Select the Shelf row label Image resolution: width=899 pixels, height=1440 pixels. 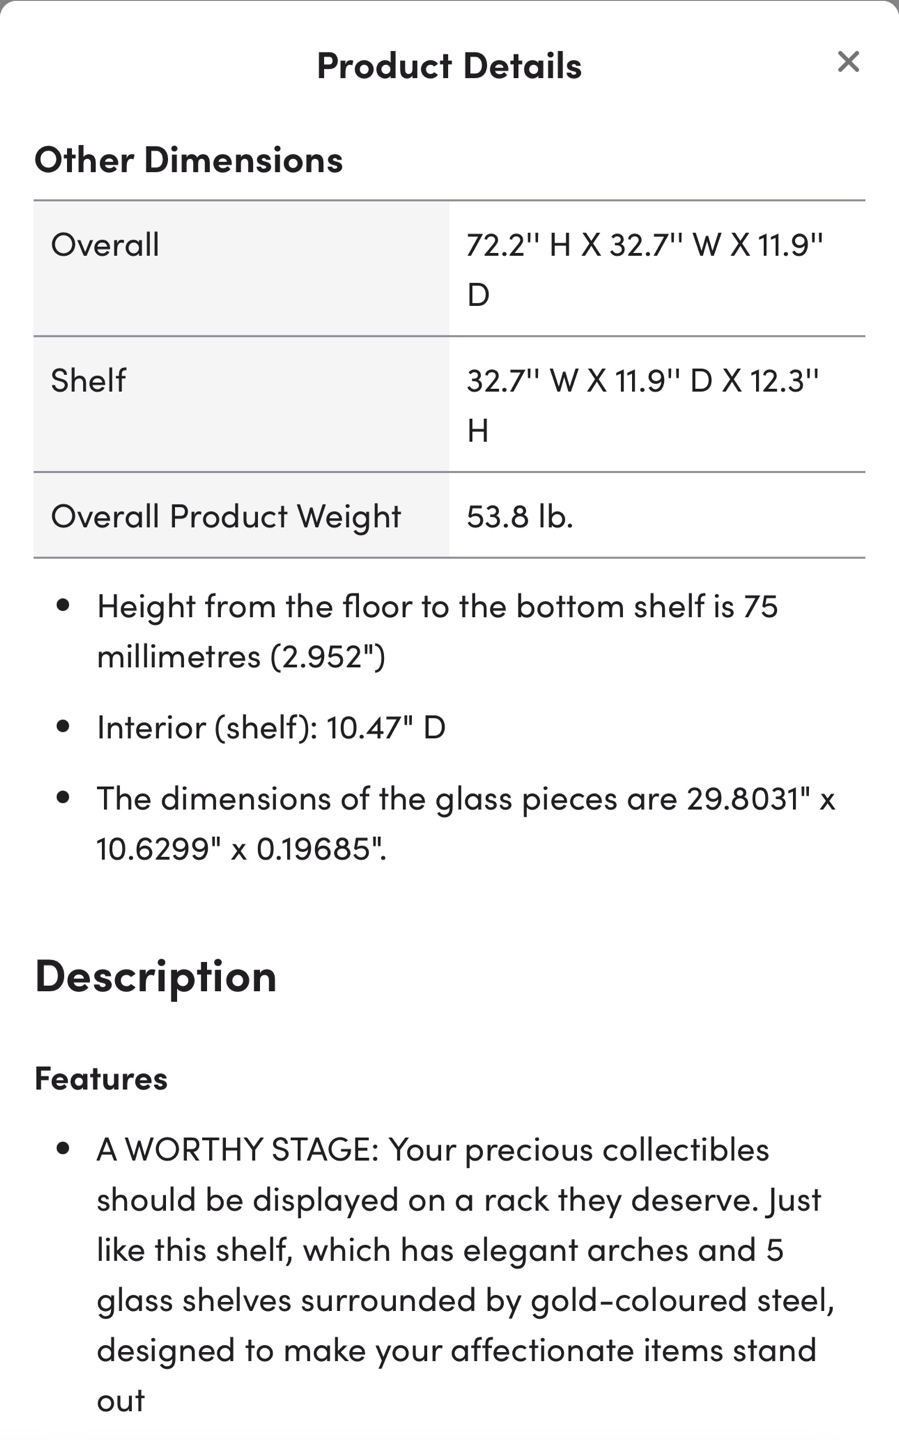[x=88, y=381]
